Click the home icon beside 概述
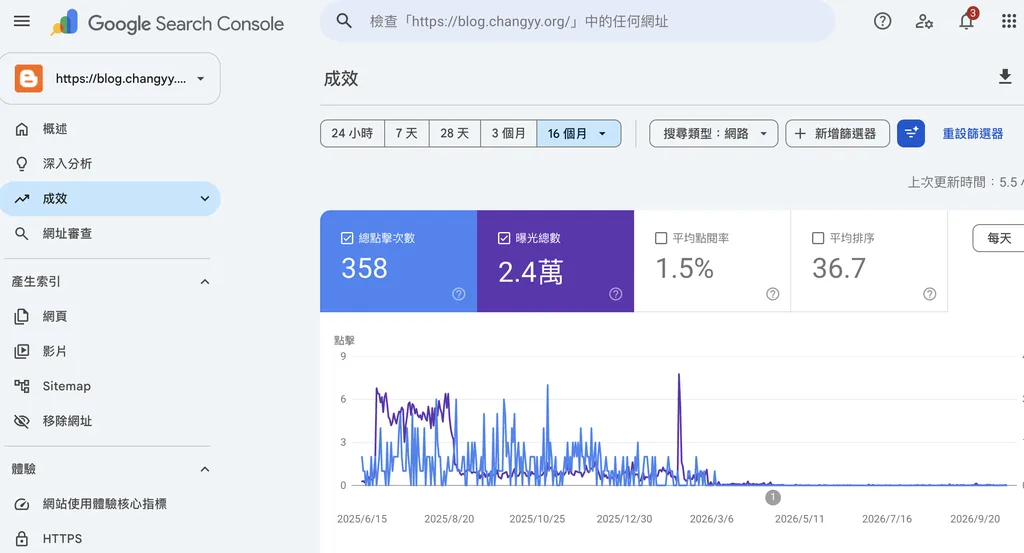The height and width of the screenshot is (553, 1024). [x=22, y=129]
